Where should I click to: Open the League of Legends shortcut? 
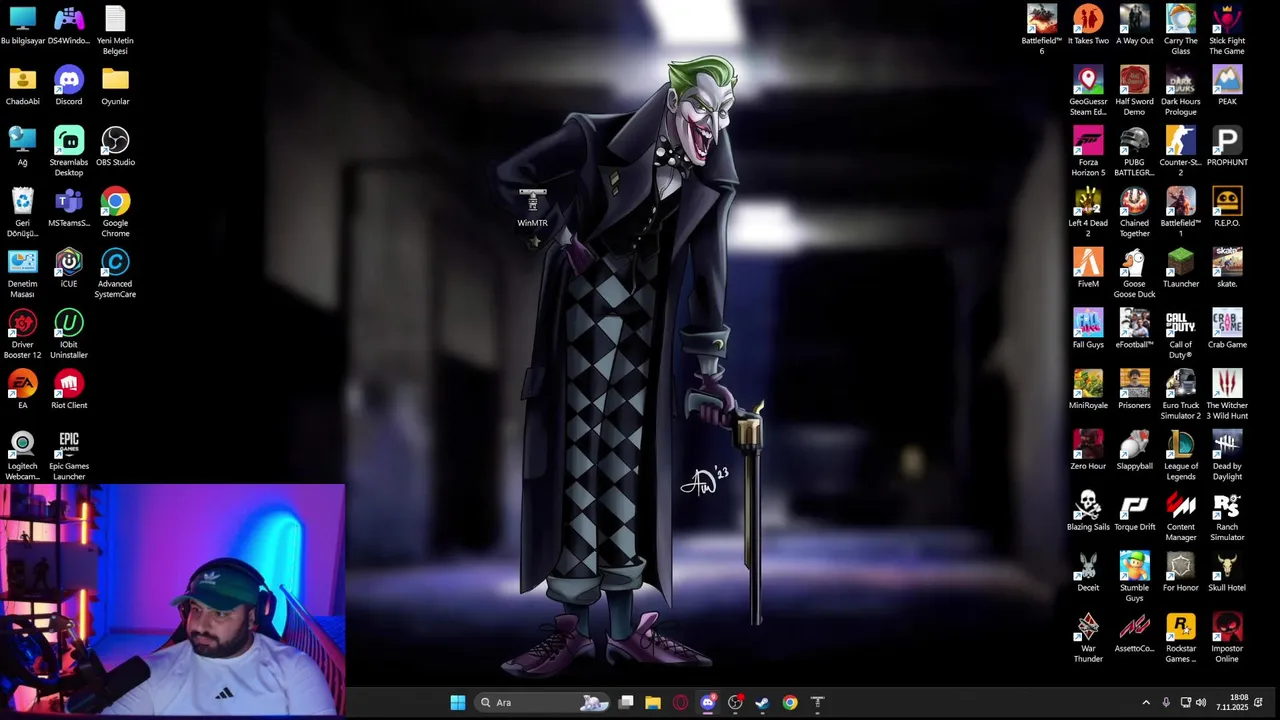point(1180,456)
